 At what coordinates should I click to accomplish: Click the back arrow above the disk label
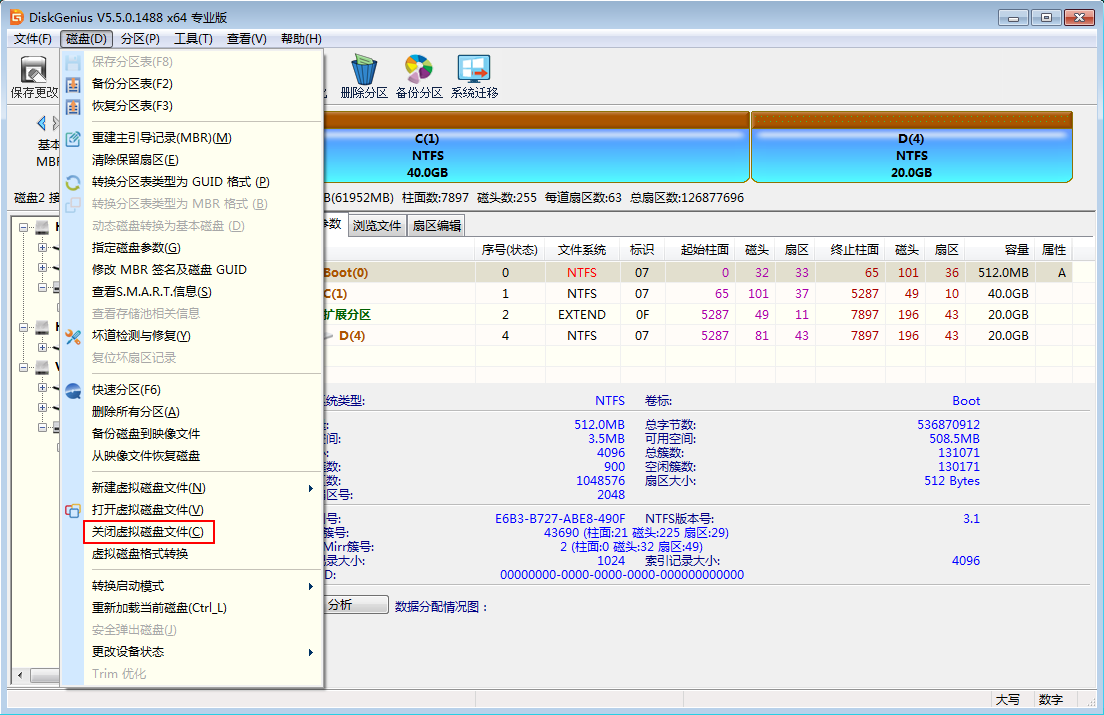tap(42, 123)
